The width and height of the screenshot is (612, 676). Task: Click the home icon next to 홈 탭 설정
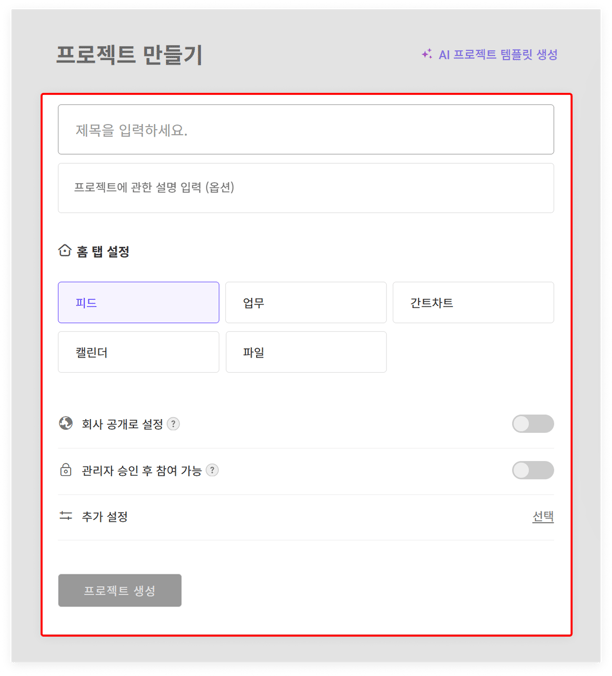pos(65,251)
